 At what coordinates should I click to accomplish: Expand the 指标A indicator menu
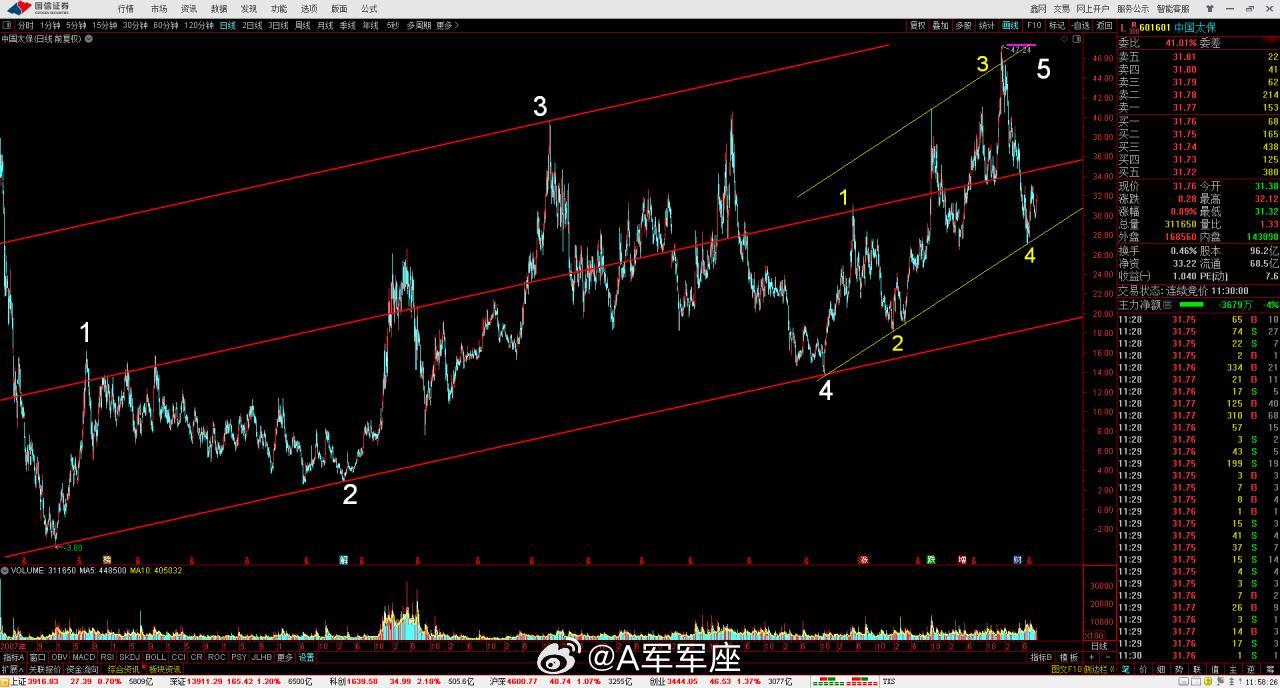point(13,657)
